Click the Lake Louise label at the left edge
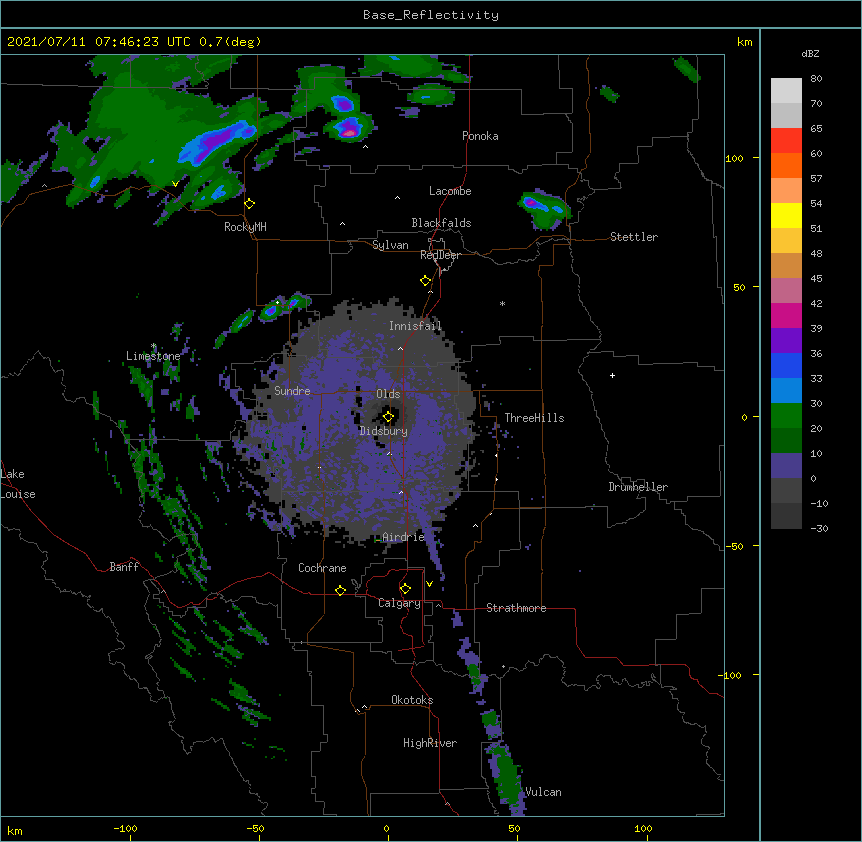This screenshot has width=862, height=842. [18, 484]
